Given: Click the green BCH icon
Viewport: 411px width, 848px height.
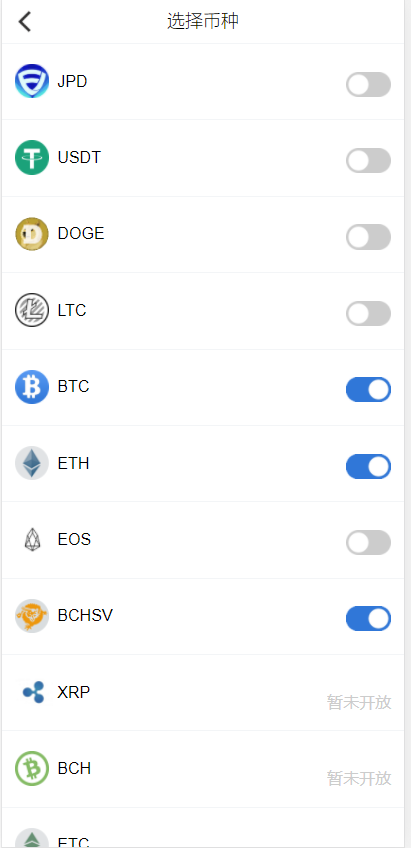Looking at the screenshot, I should click(32, 768).
